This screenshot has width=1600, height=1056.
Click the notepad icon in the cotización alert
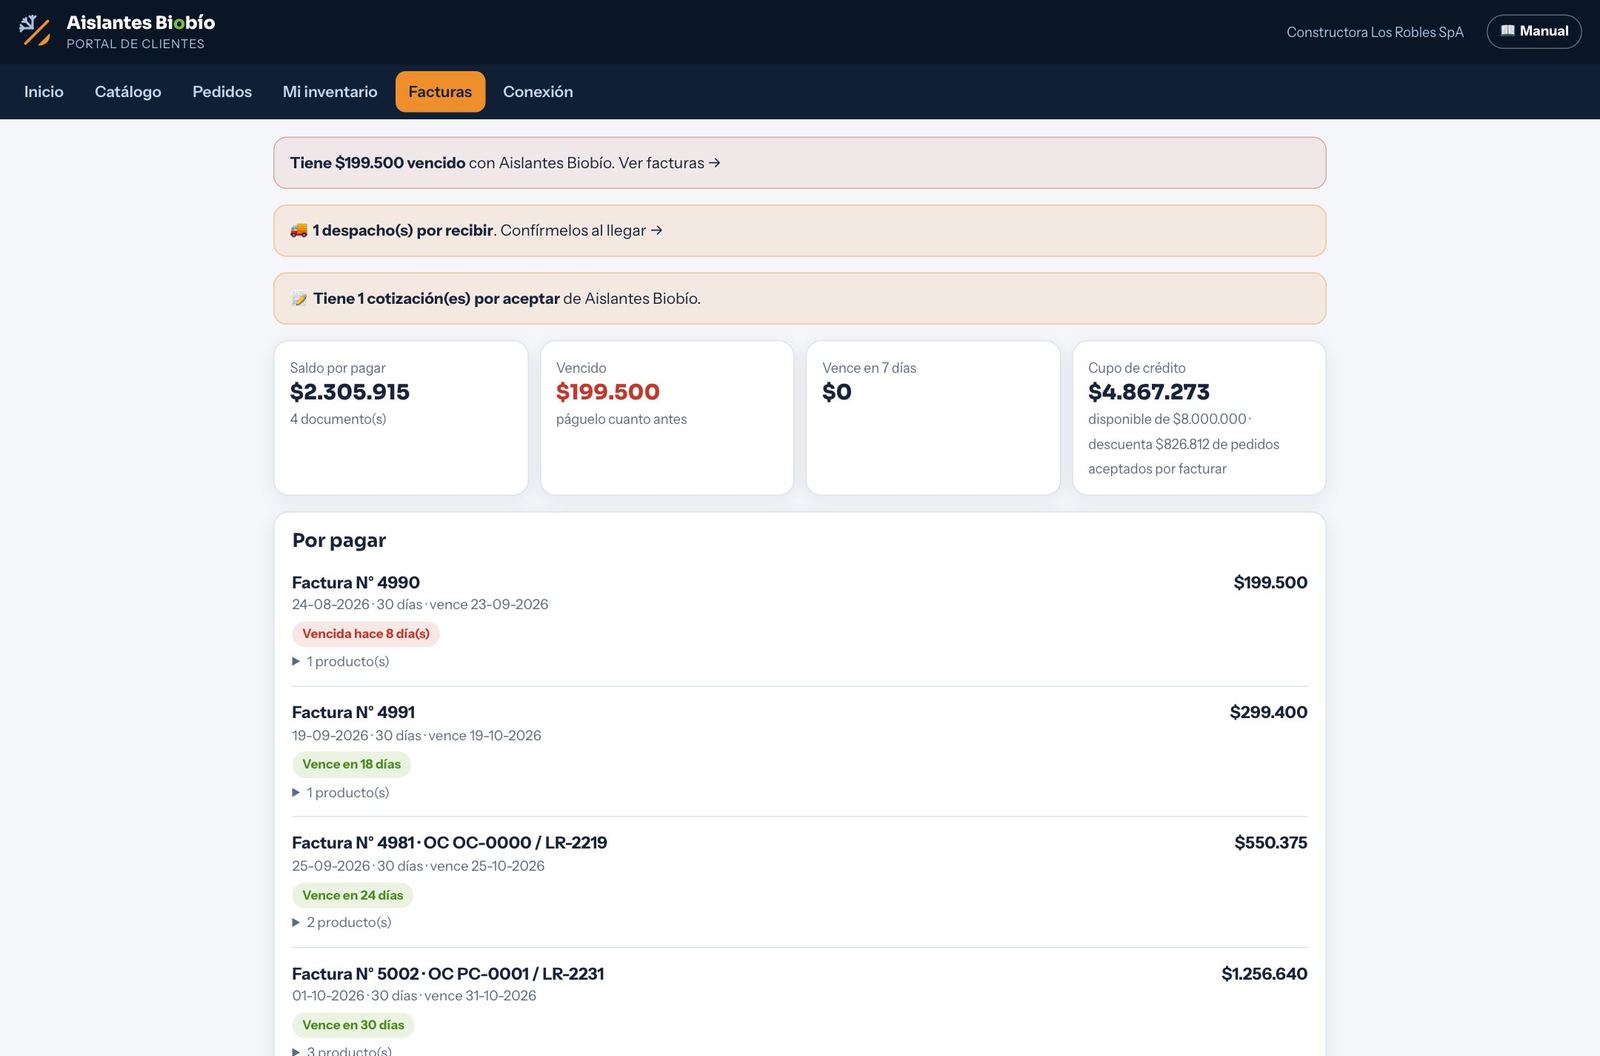click(299, 299)
